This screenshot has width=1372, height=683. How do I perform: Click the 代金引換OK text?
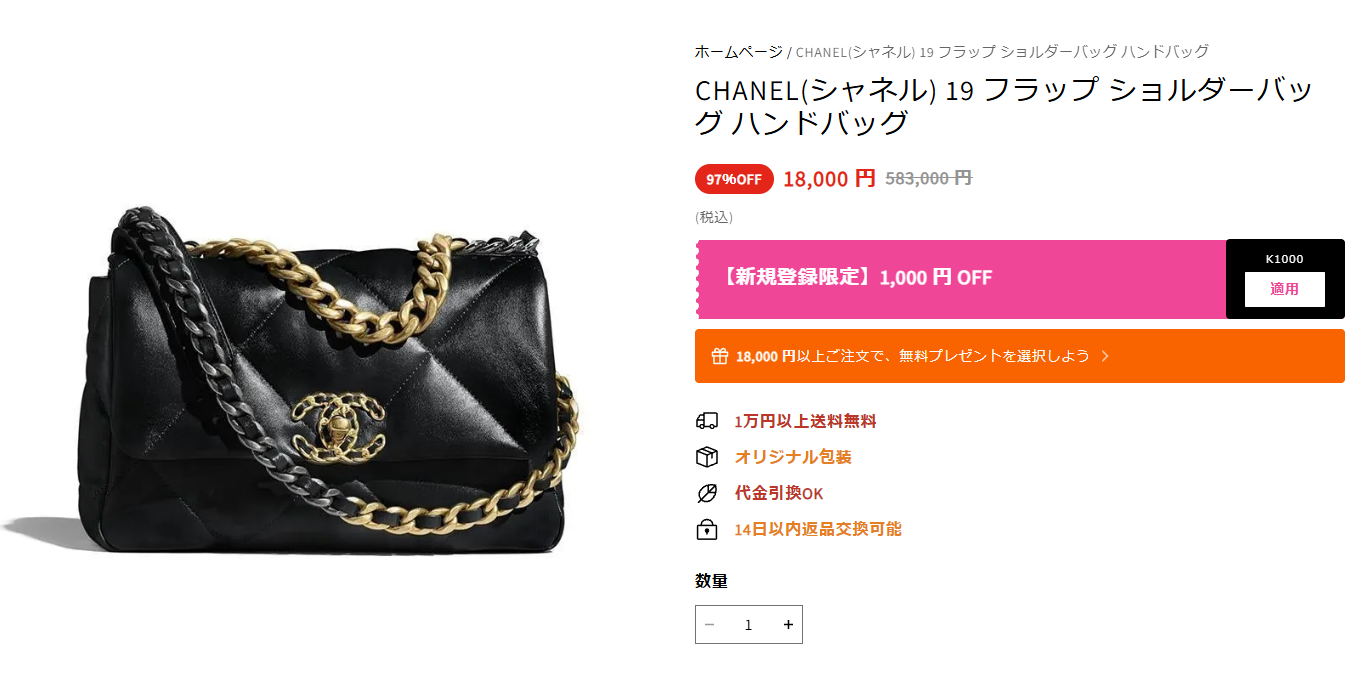(779, 493)
